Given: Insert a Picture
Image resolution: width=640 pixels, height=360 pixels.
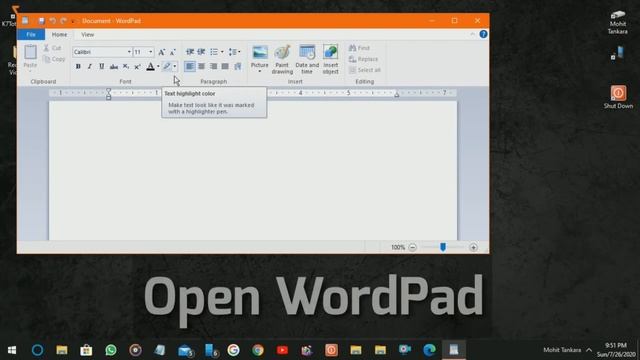Looking at the screenshot, I should click(x=260, y=56).
